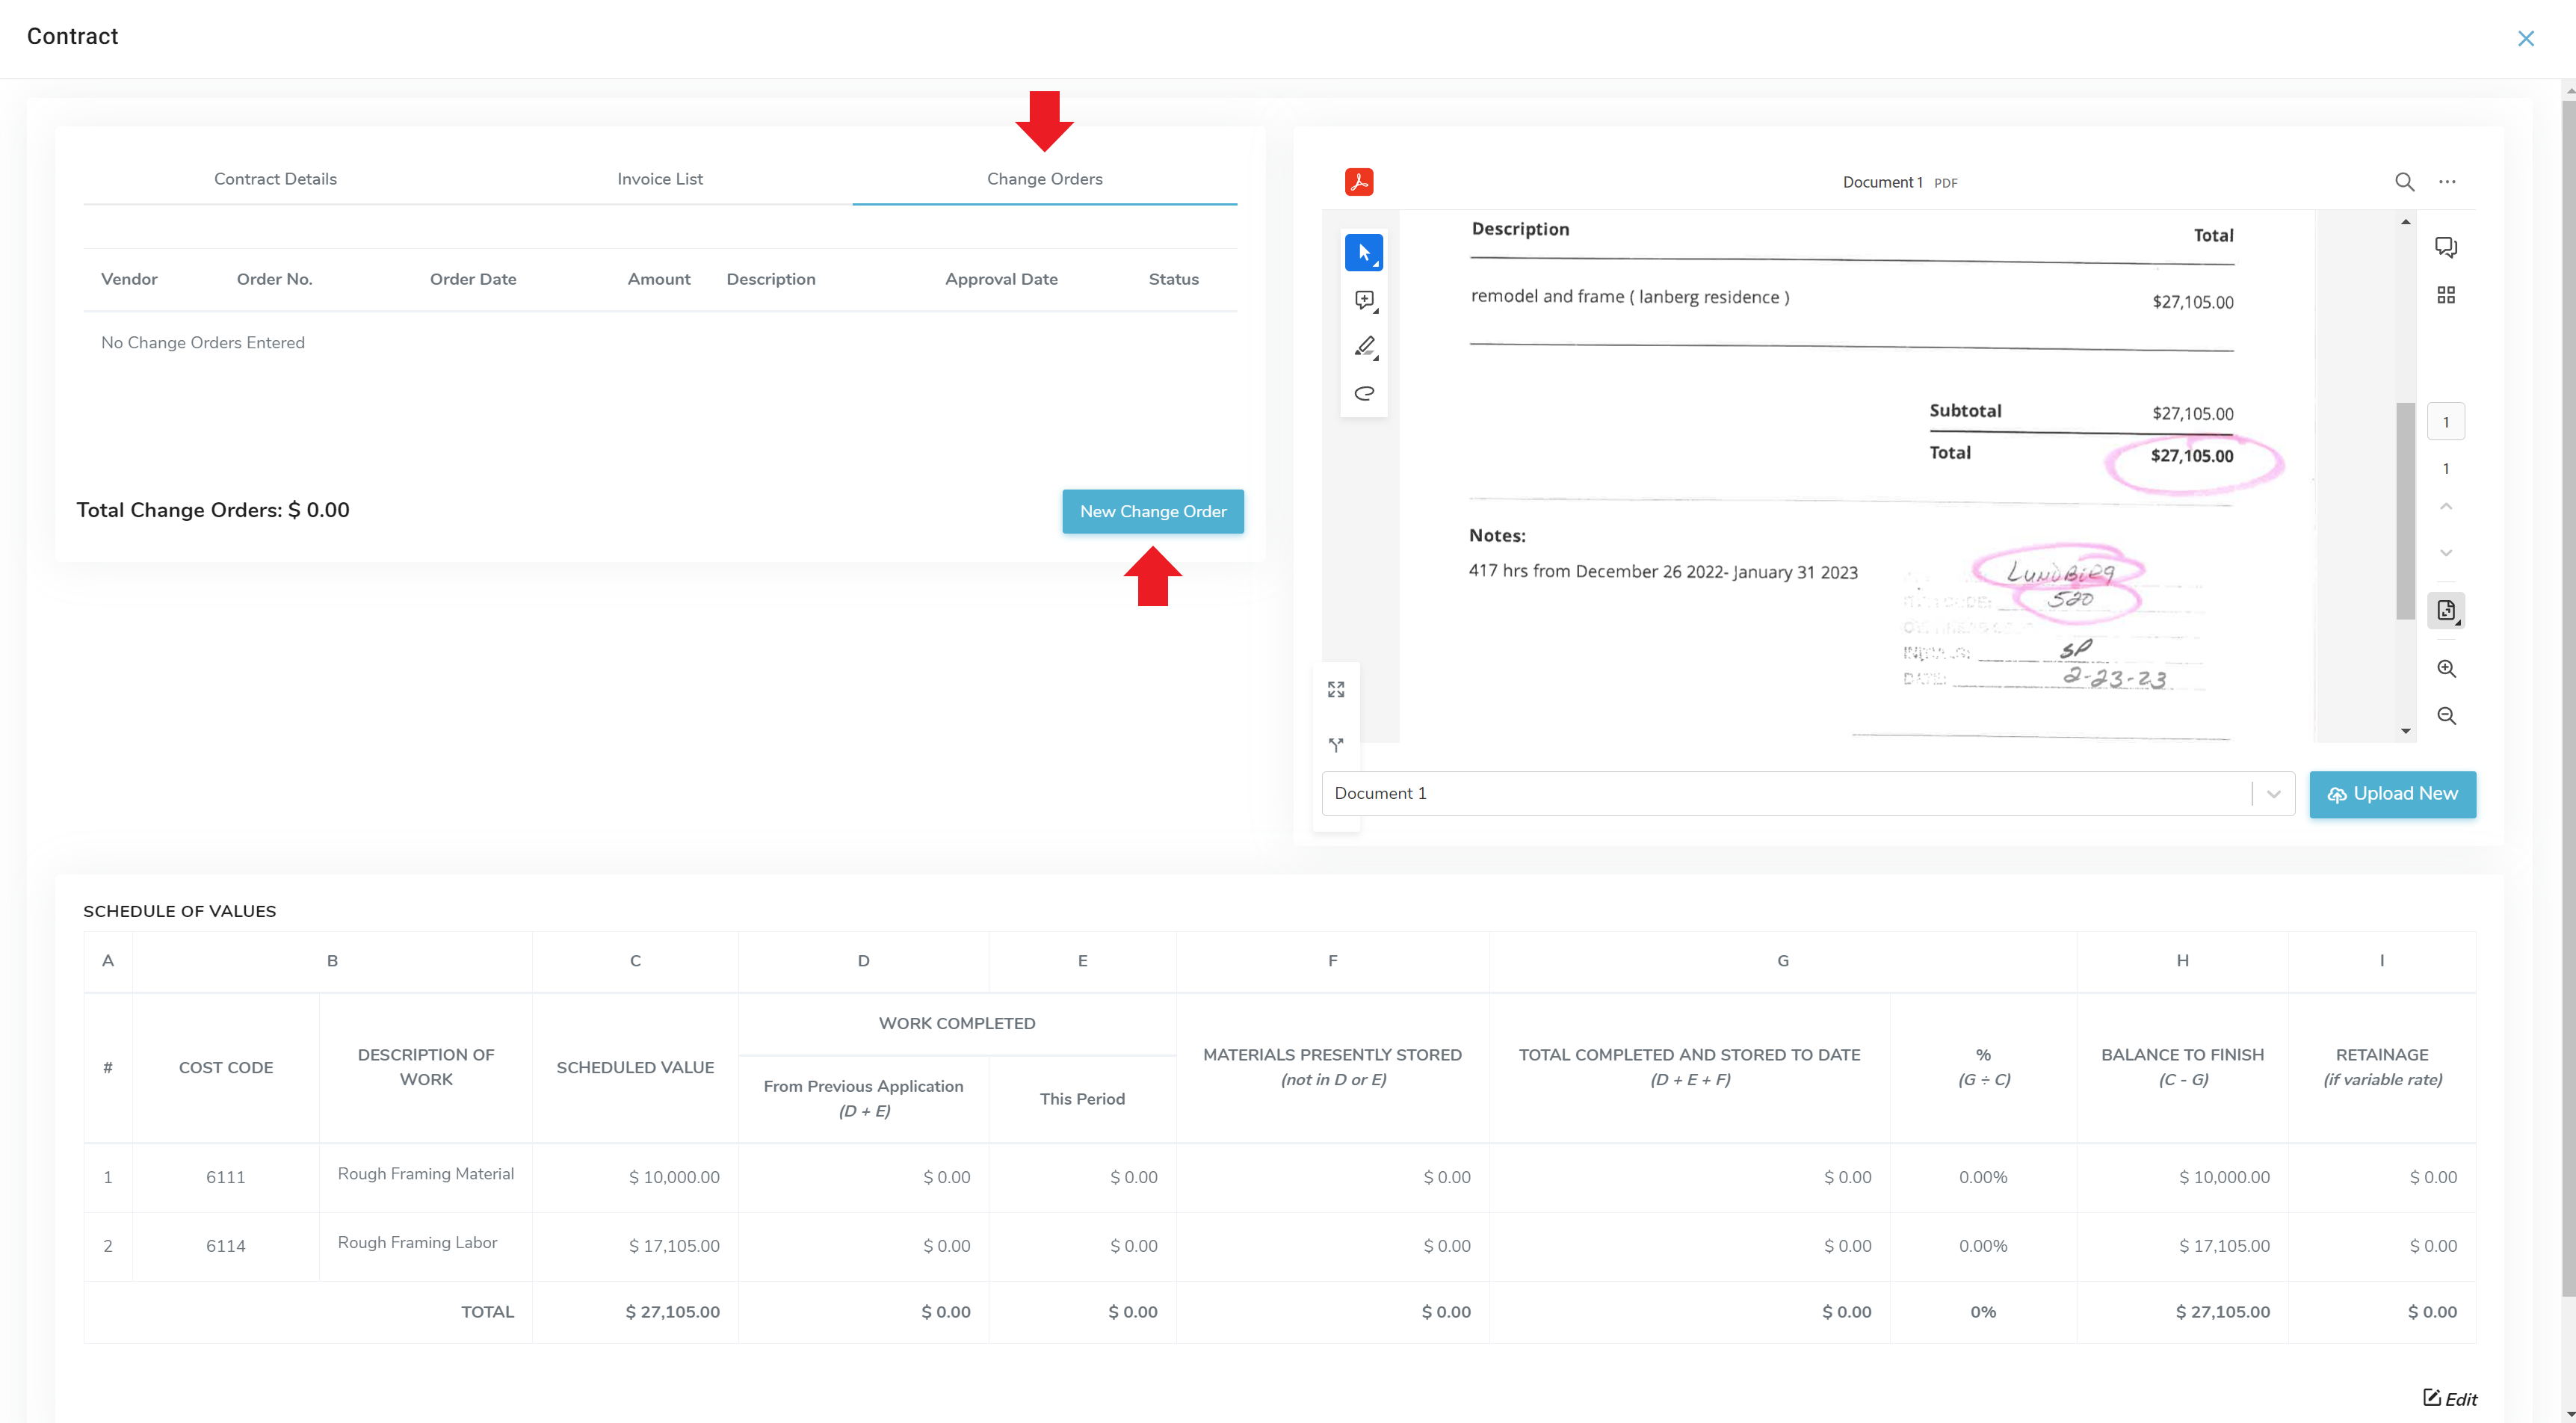
Task: Click the Upload New button
Action: click(2392, 794)
